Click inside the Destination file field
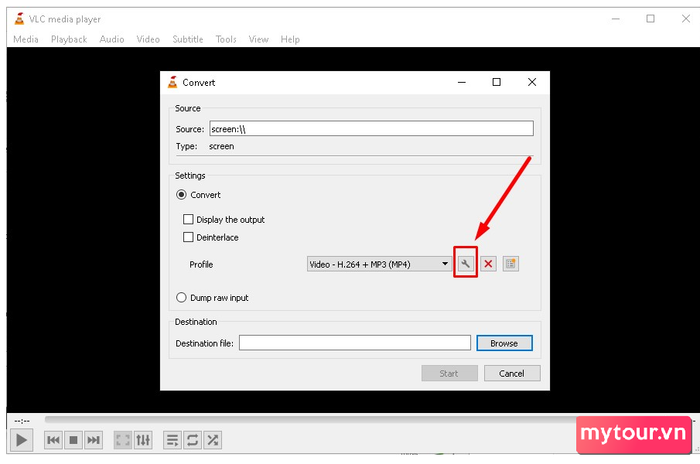This screenshot has width=700, height=464. point(354,343)
